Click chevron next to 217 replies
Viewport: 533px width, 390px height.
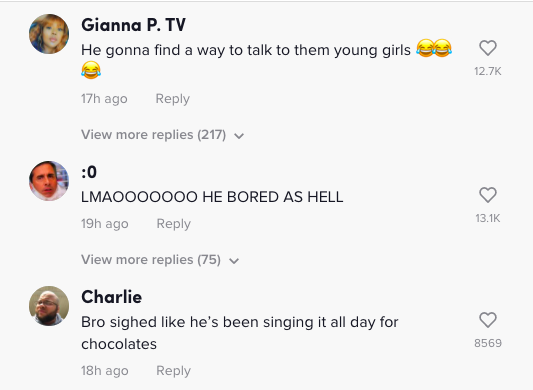tap(239, 136)
